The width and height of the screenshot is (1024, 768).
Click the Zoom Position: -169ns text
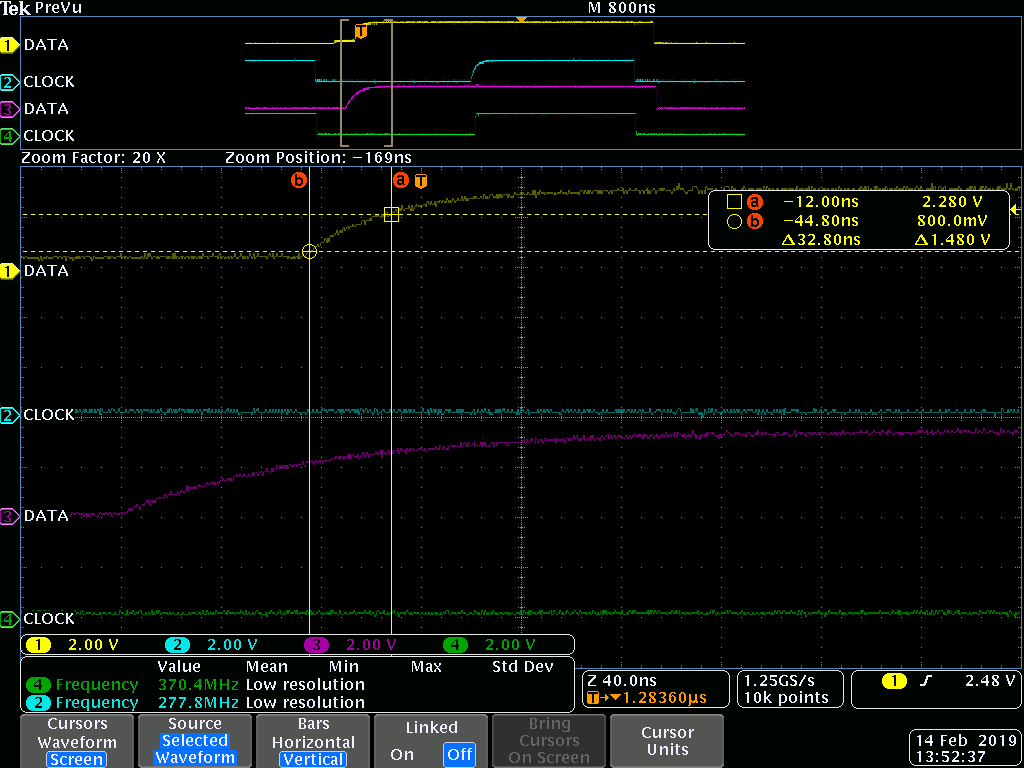pyautogui.click(x=319, y=158)
